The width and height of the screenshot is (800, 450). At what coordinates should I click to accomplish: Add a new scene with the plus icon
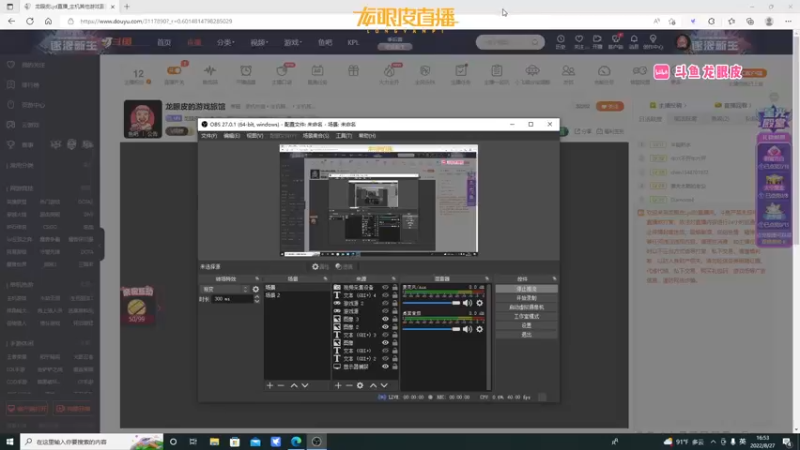click(x=270, y=386)
